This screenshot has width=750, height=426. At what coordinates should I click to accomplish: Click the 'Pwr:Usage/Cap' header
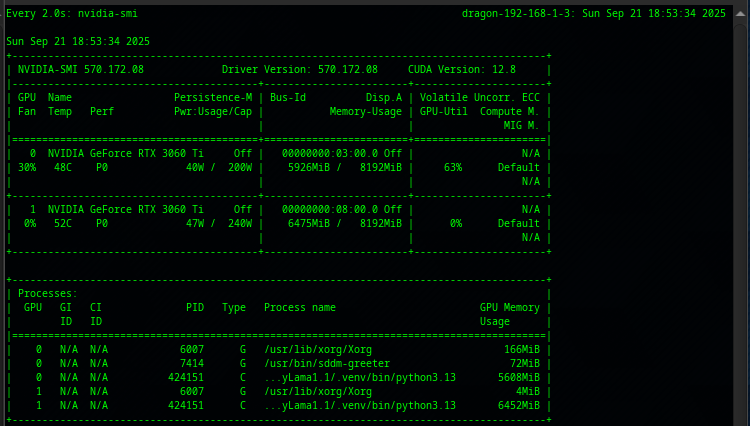pos(213,111)
